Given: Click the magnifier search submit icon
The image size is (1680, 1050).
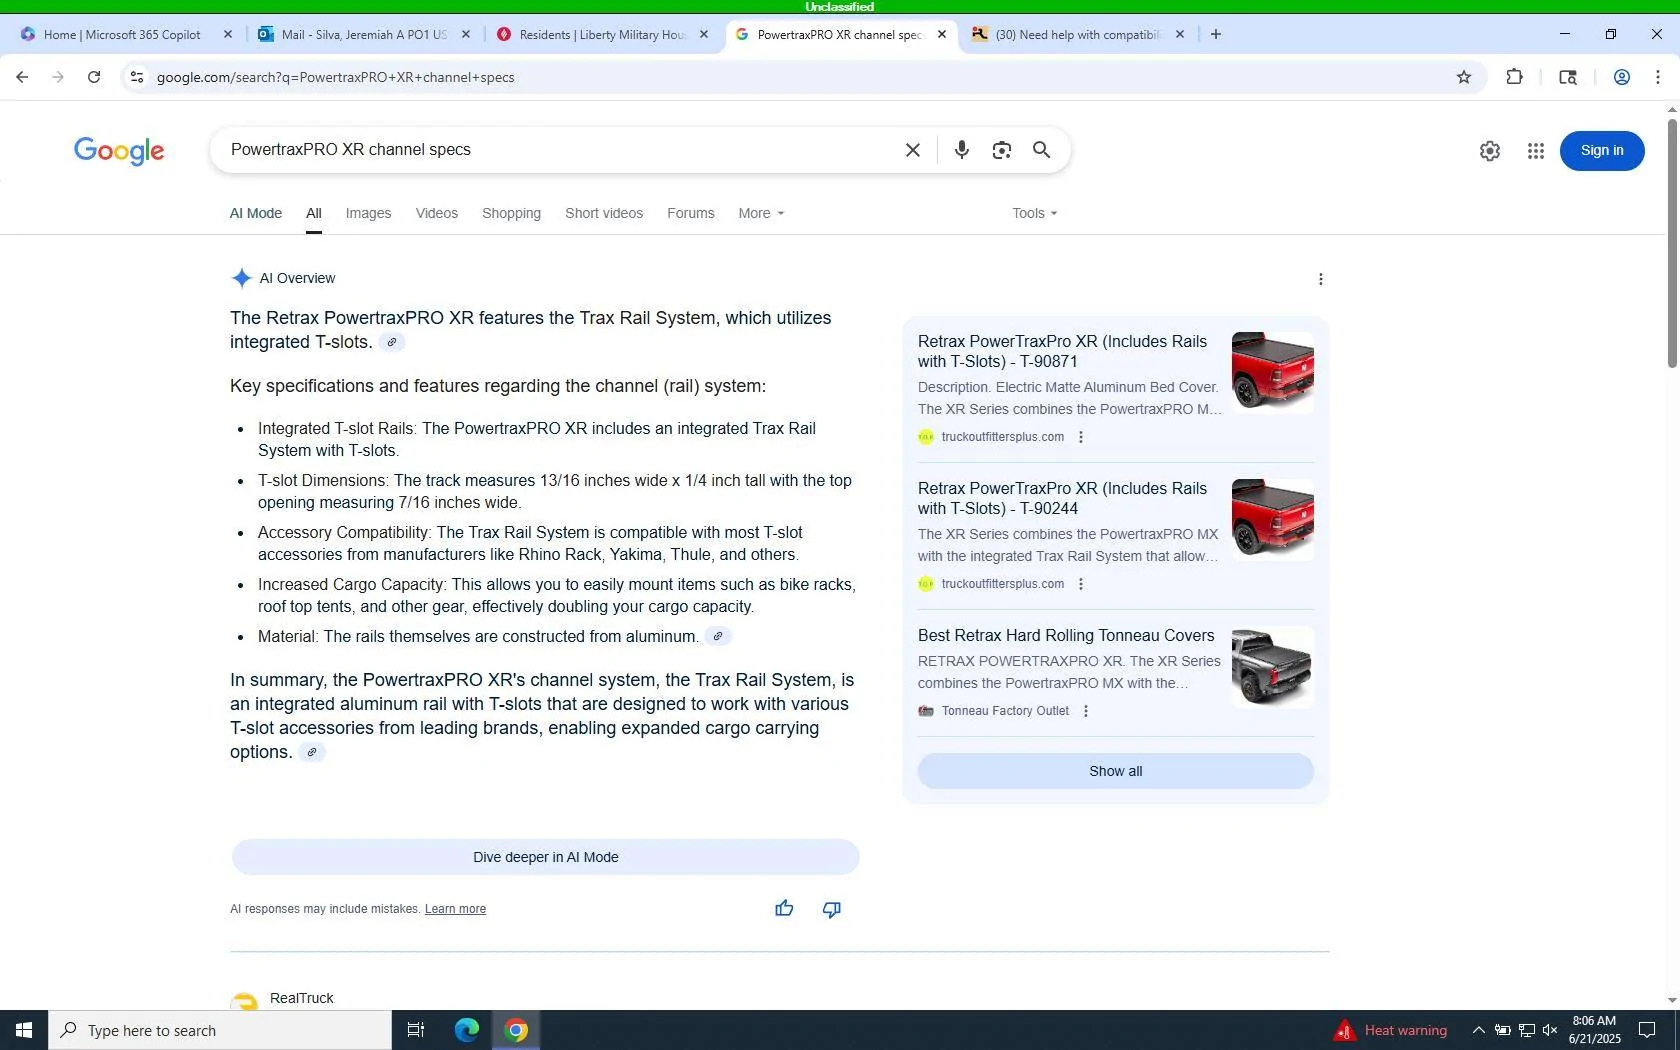Looking at the screenshot, I should point(1041,150).
